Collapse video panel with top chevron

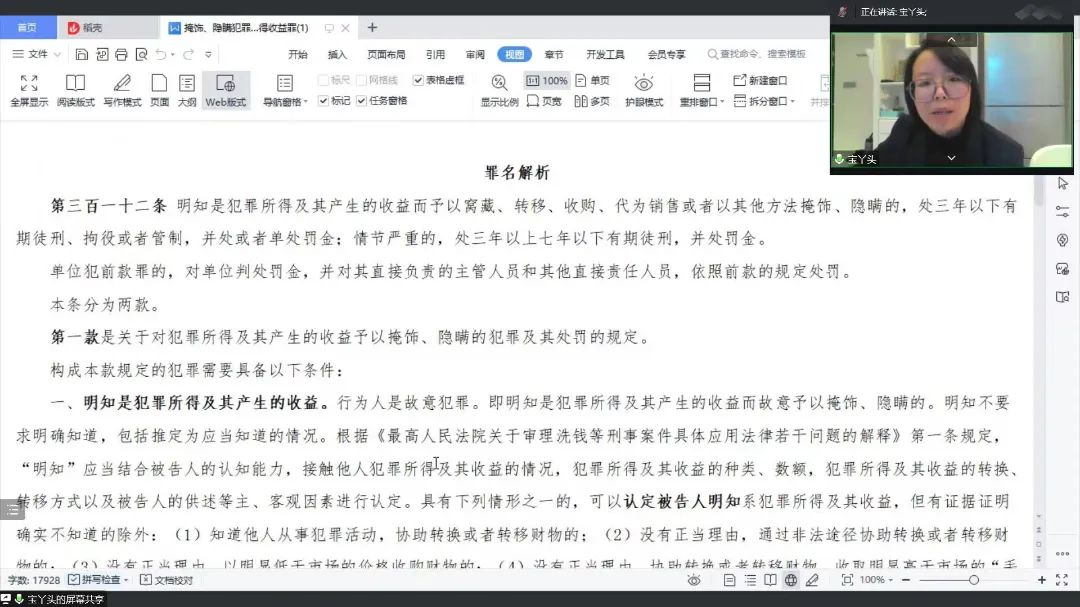[951, 40]
